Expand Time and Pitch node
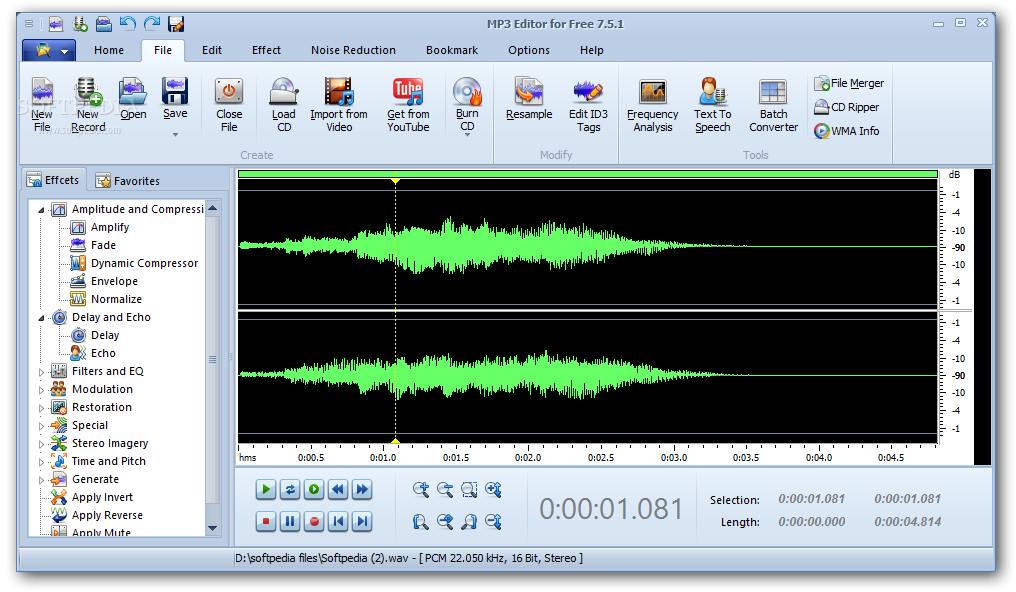The height and width of the screenshot is (592, 1016). pyautogui.click(x=41, y=462)
